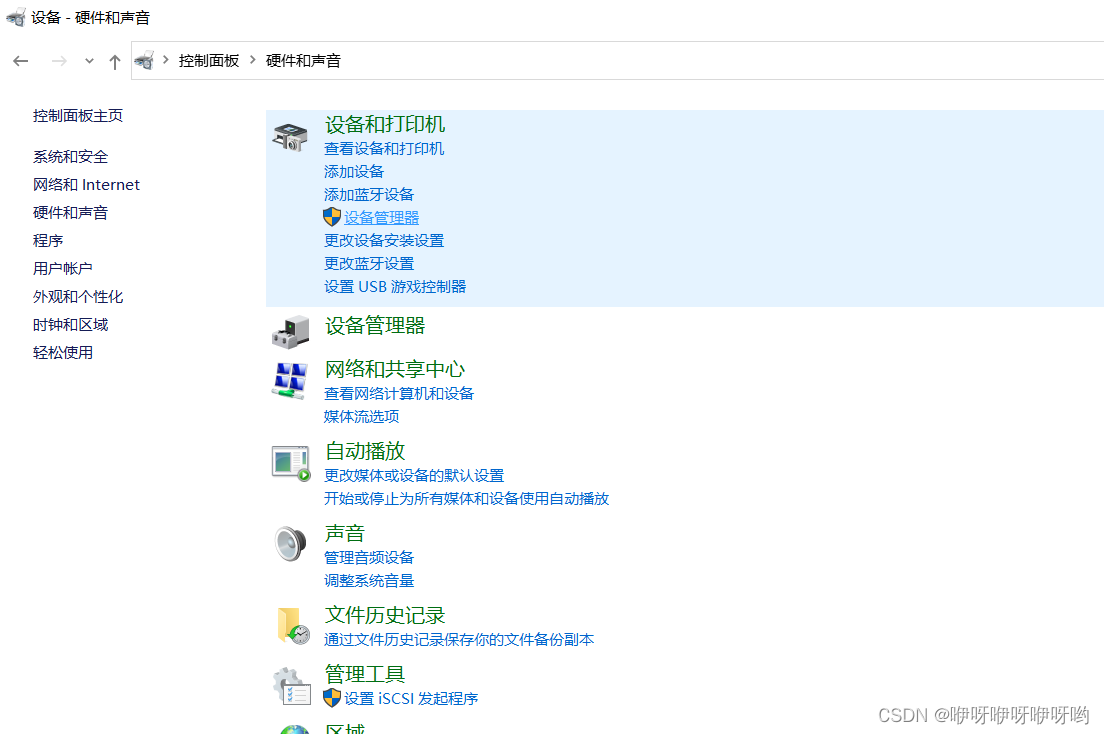Open 用户帐户 in the sidebar
This screenshot has width=1104, height=734.
[63, 268]
